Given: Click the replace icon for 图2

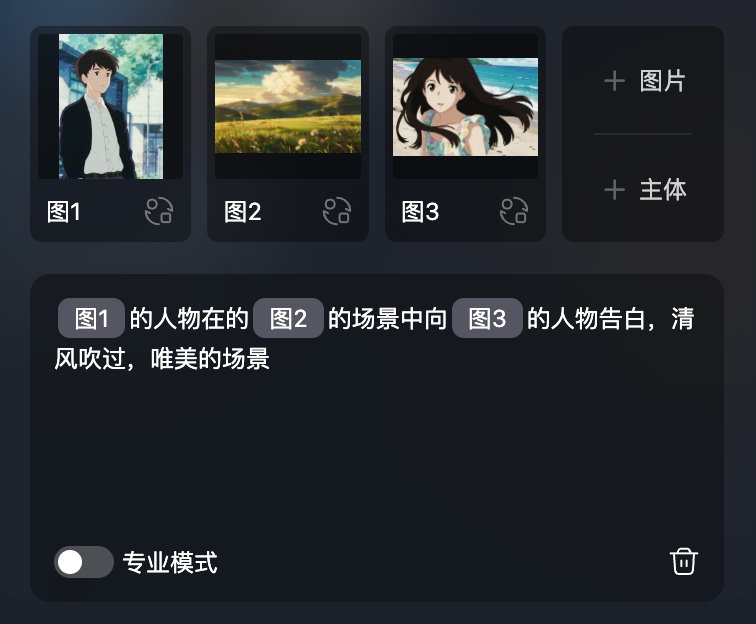Looking at the screenshot, I should point(337,211).
